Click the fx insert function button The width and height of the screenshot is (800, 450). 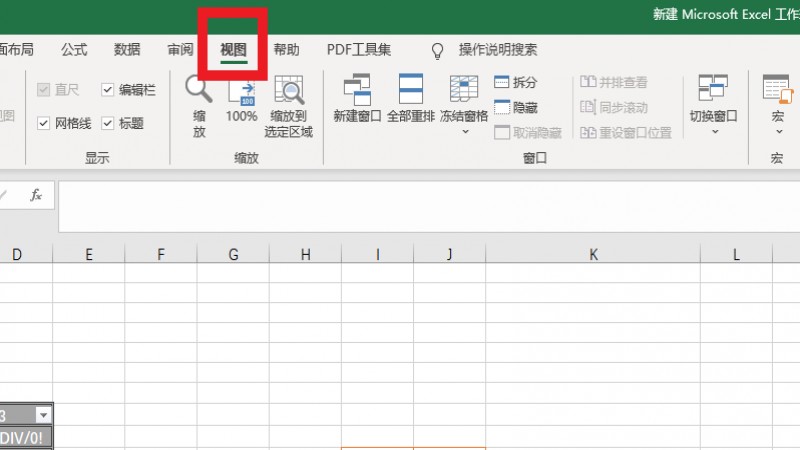pos(36,195)
